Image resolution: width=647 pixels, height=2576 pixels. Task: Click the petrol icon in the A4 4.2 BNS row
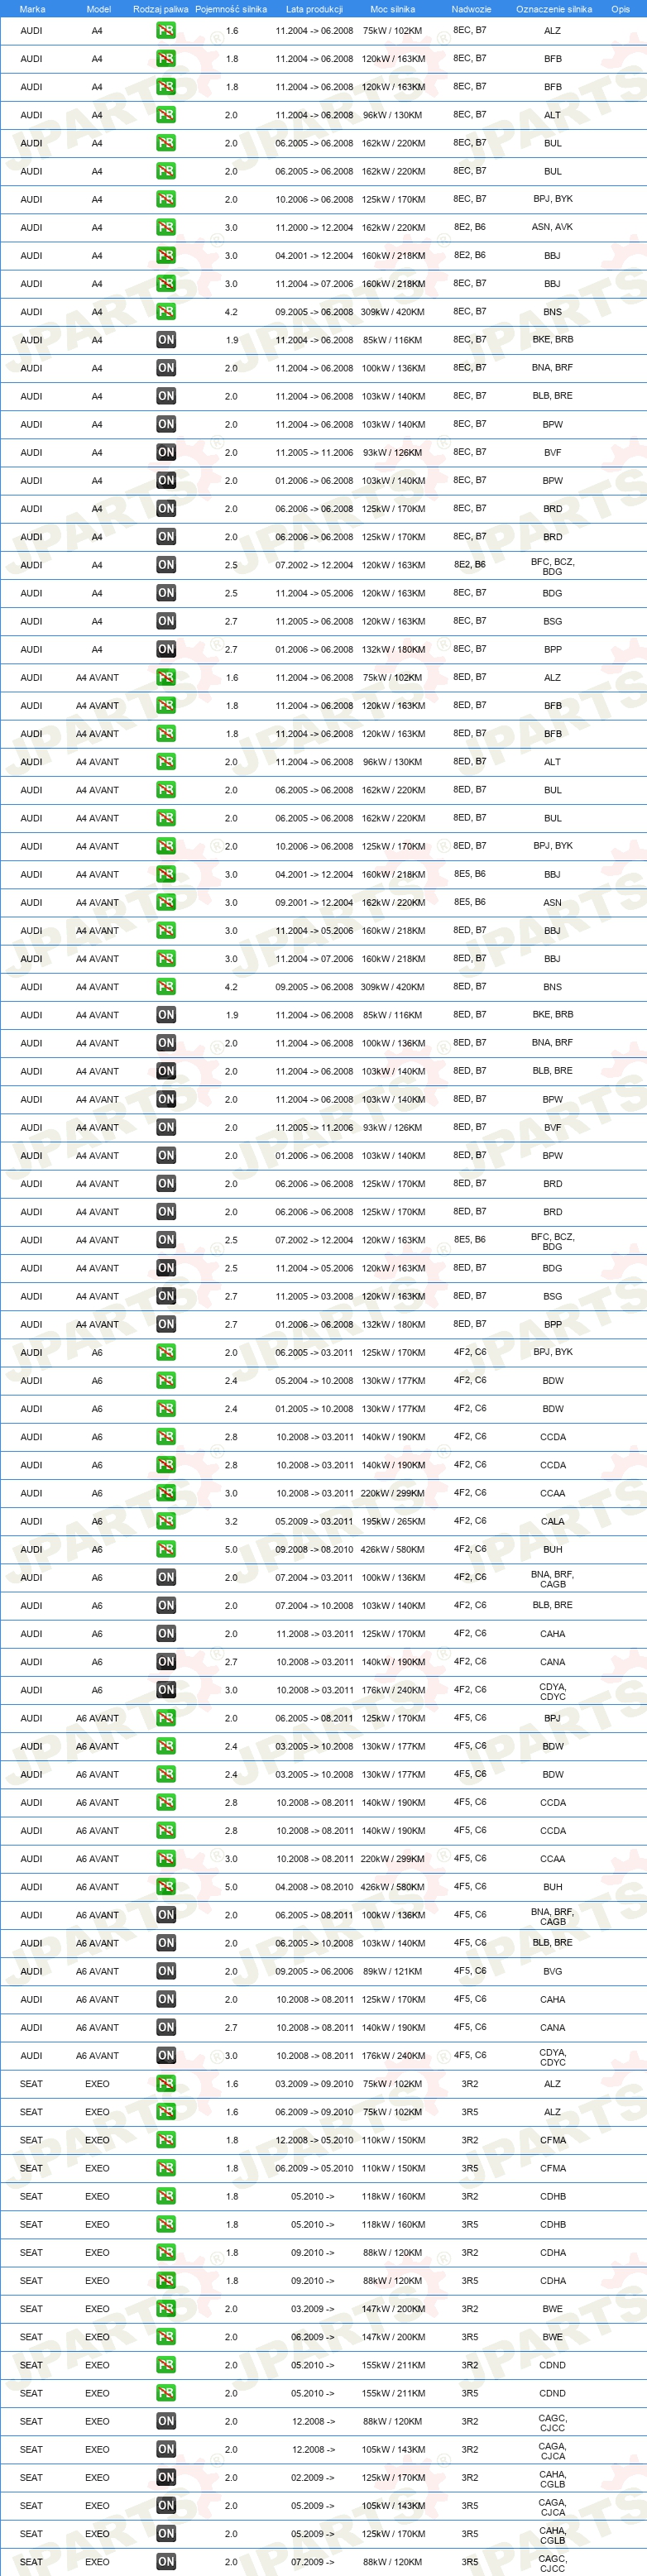click(x=166, y=312)
